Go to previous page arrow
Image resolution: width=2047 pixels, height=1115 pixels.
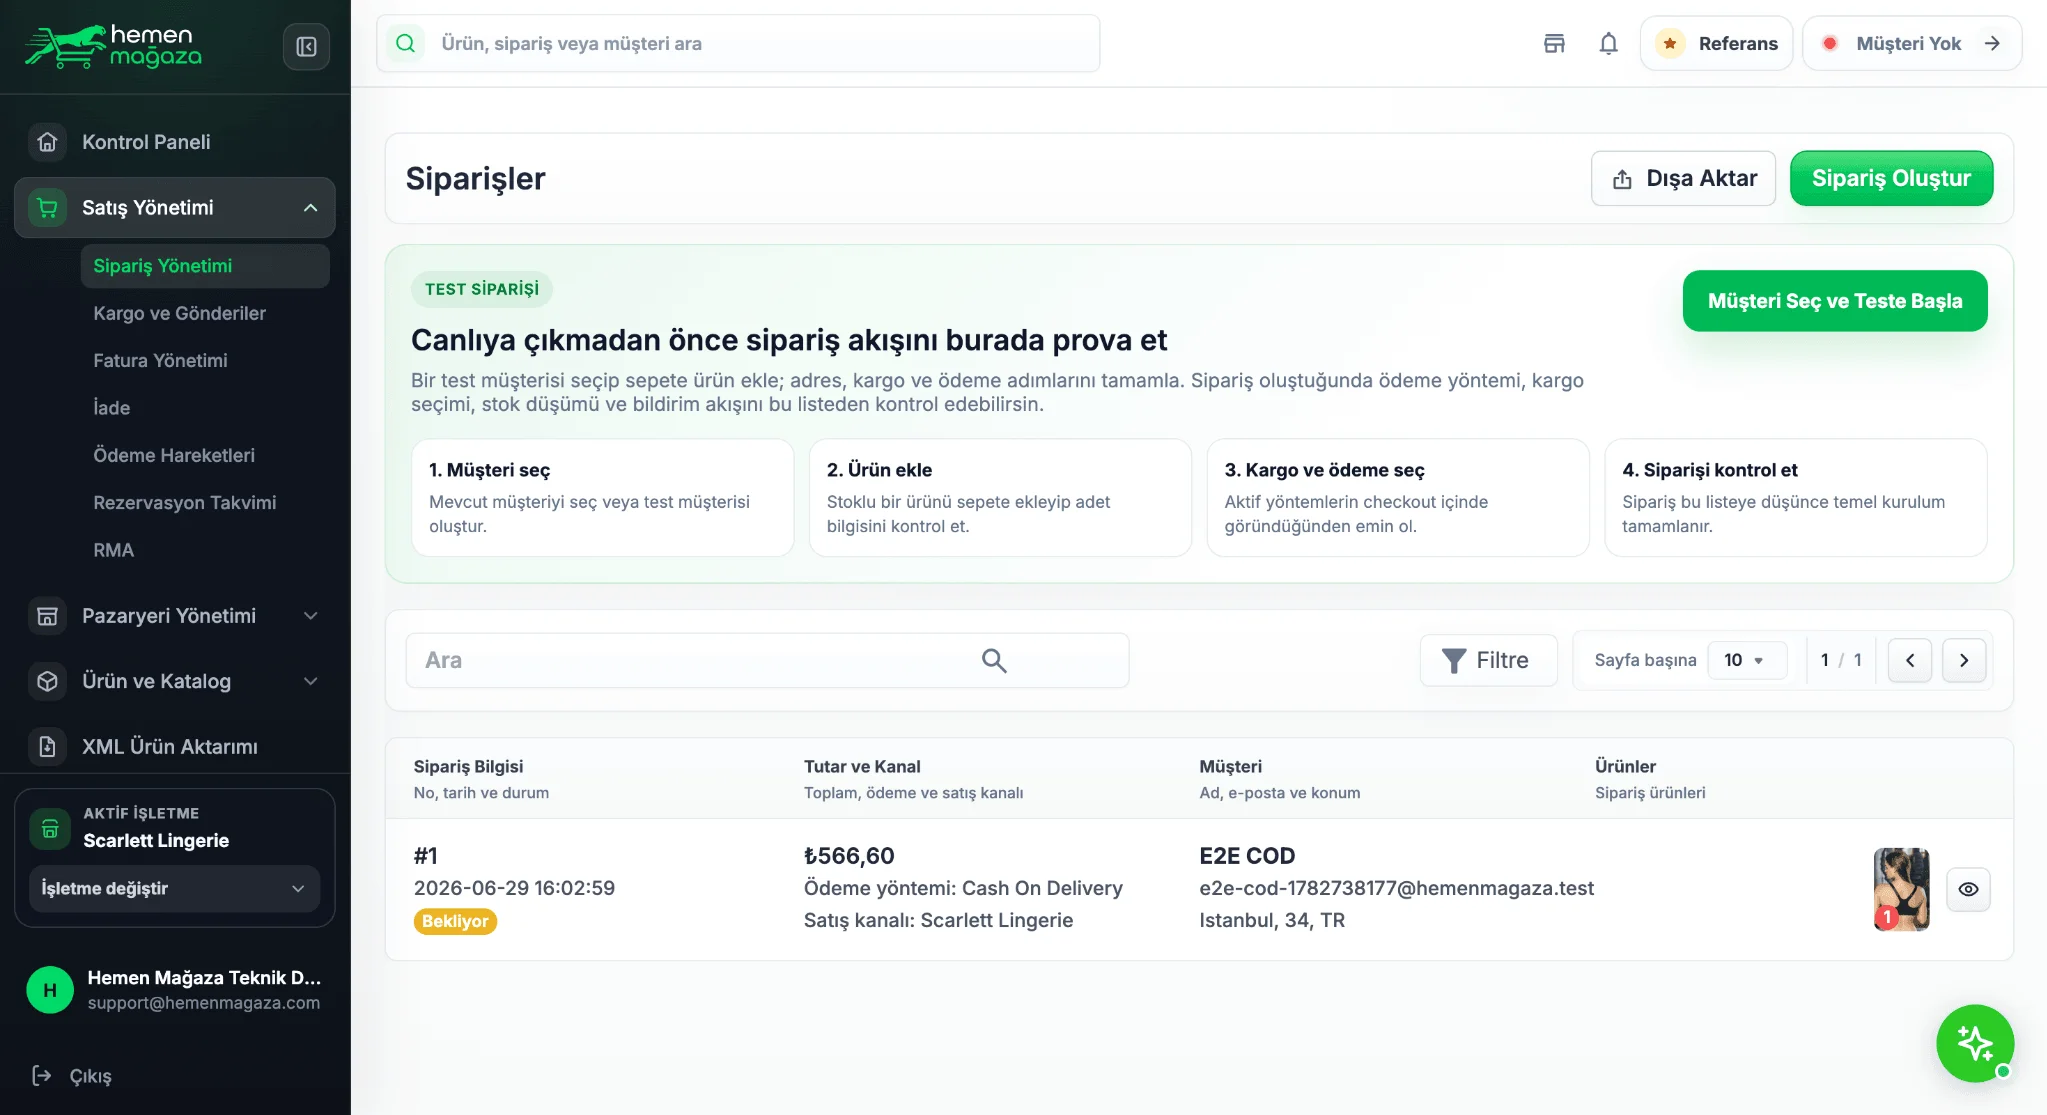pyautogui.click(x=1910, y=660)
